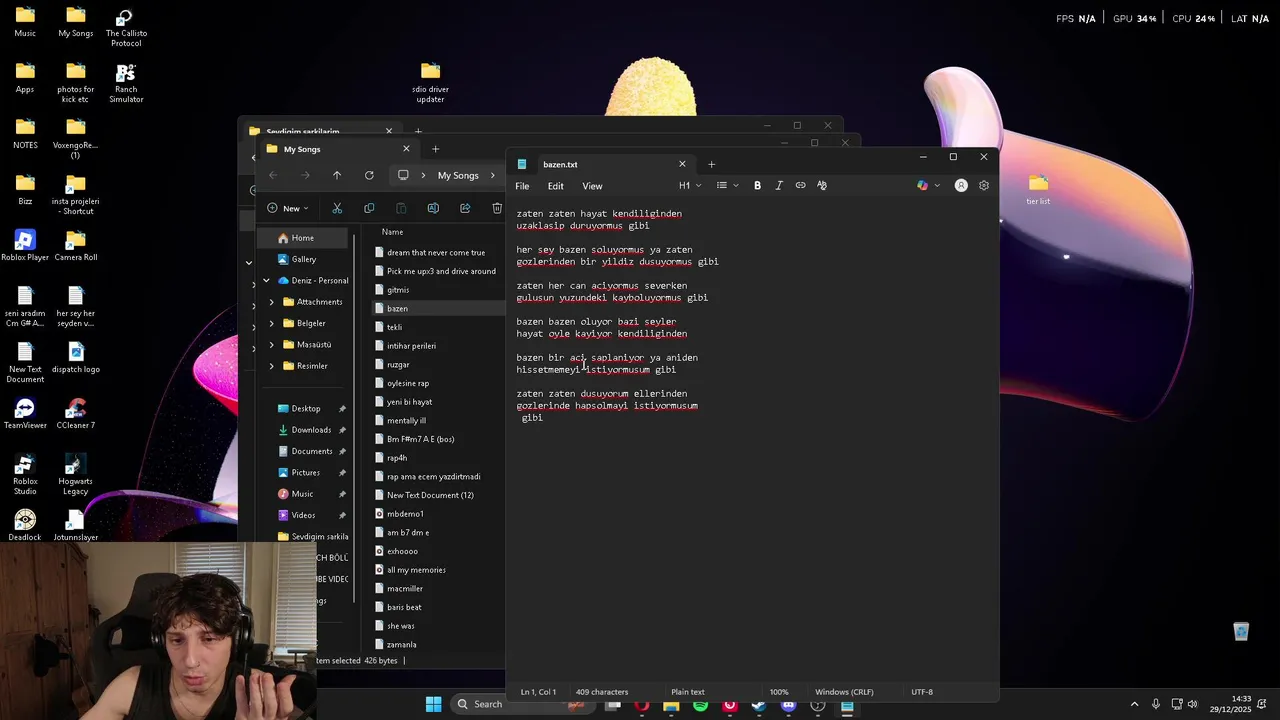Image resolution: width=1280 pixels, height=720 pixels.
Task: Click Windows (CRLF) in Notepad status bar
Action: coord(844,692)
